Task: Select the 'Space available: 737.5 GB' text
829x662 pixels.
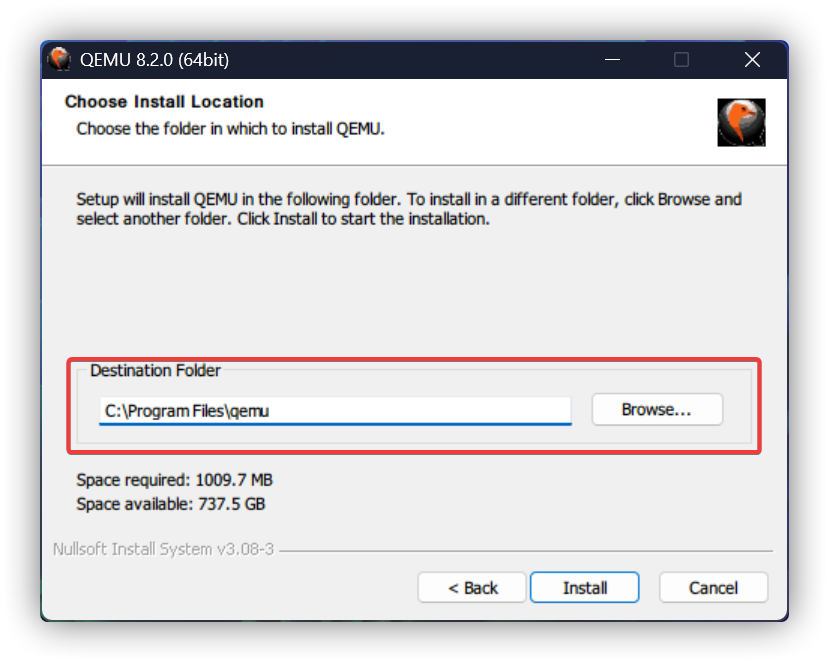Action: (x=171, y=504)
